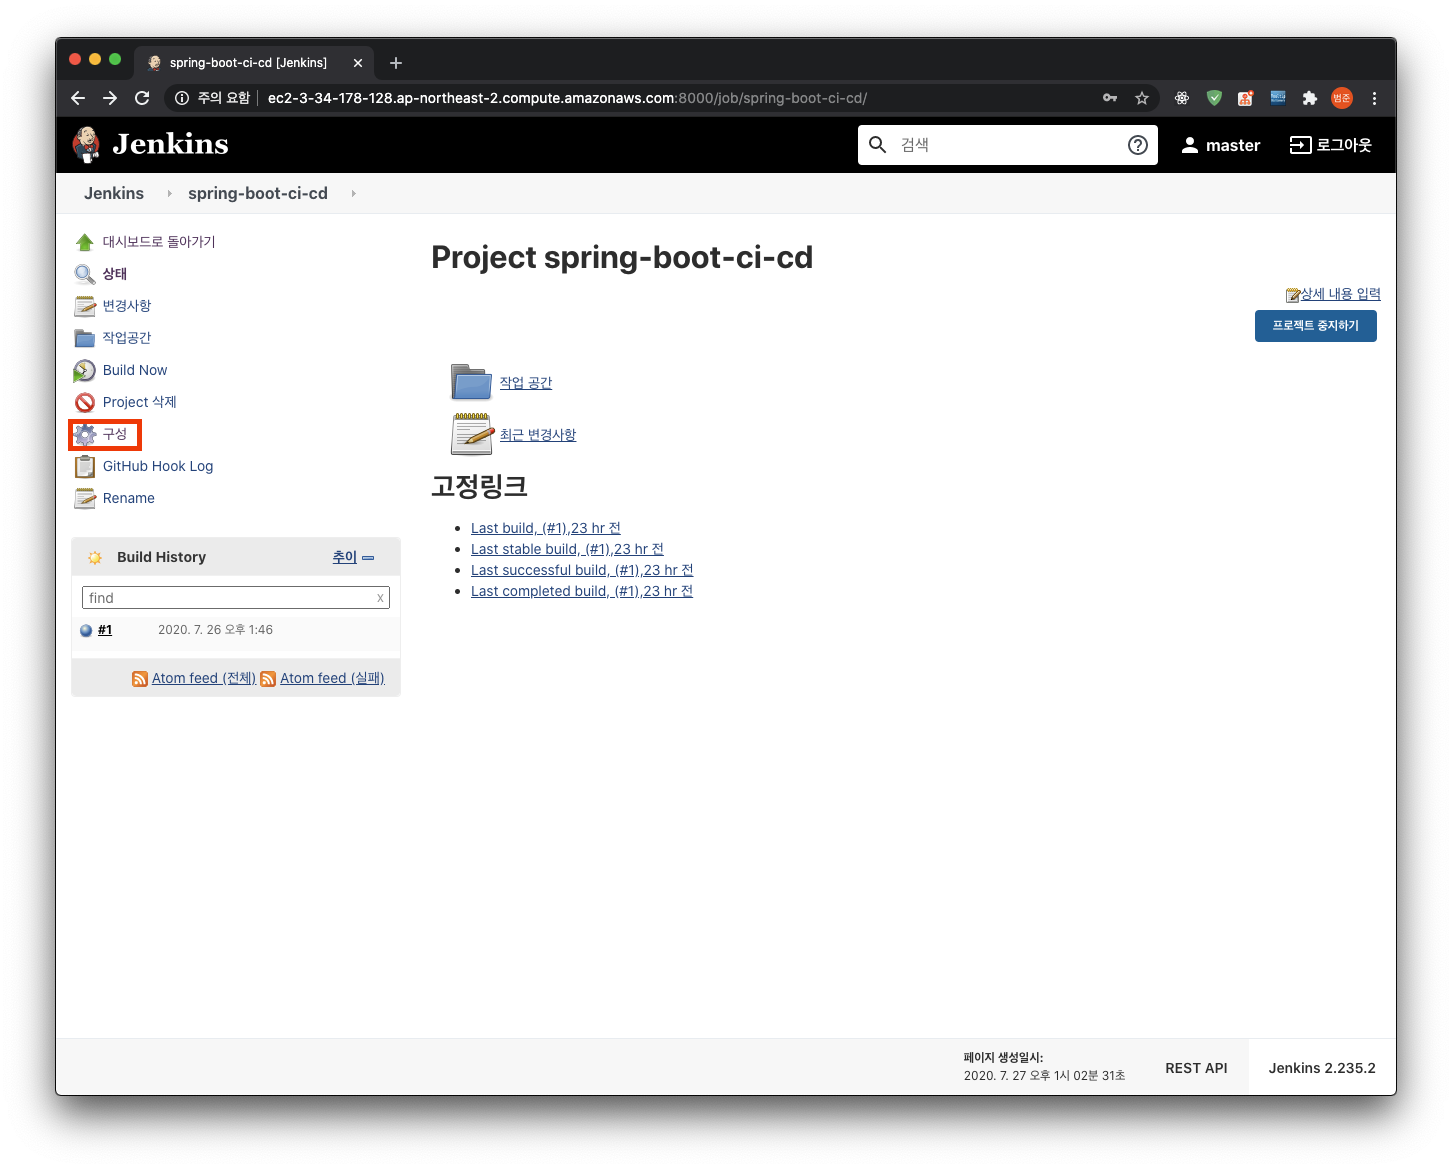Open the browser extensions puzzle icon
The height and width of the screenshot is (1169, 1452).
(x=1310, y=98)
